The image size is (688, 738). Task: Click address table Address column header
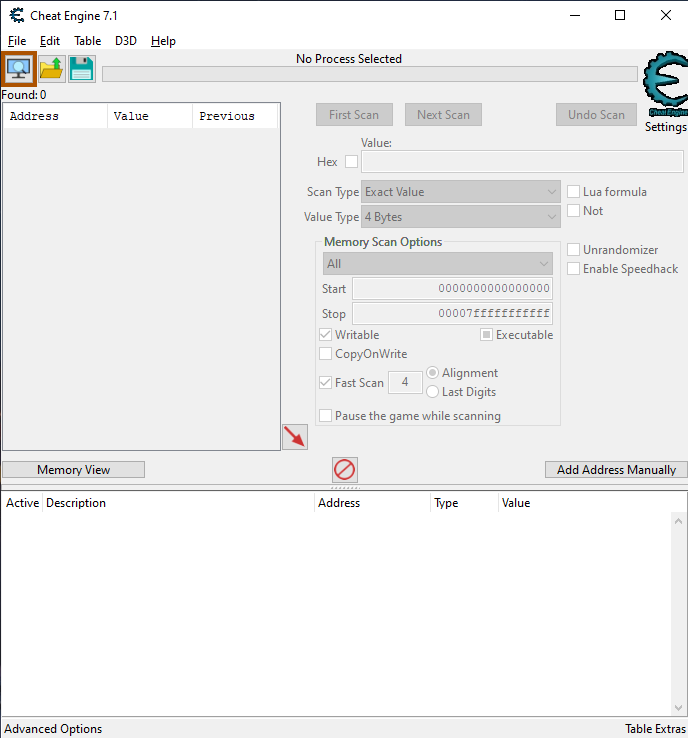click(372, 503)
